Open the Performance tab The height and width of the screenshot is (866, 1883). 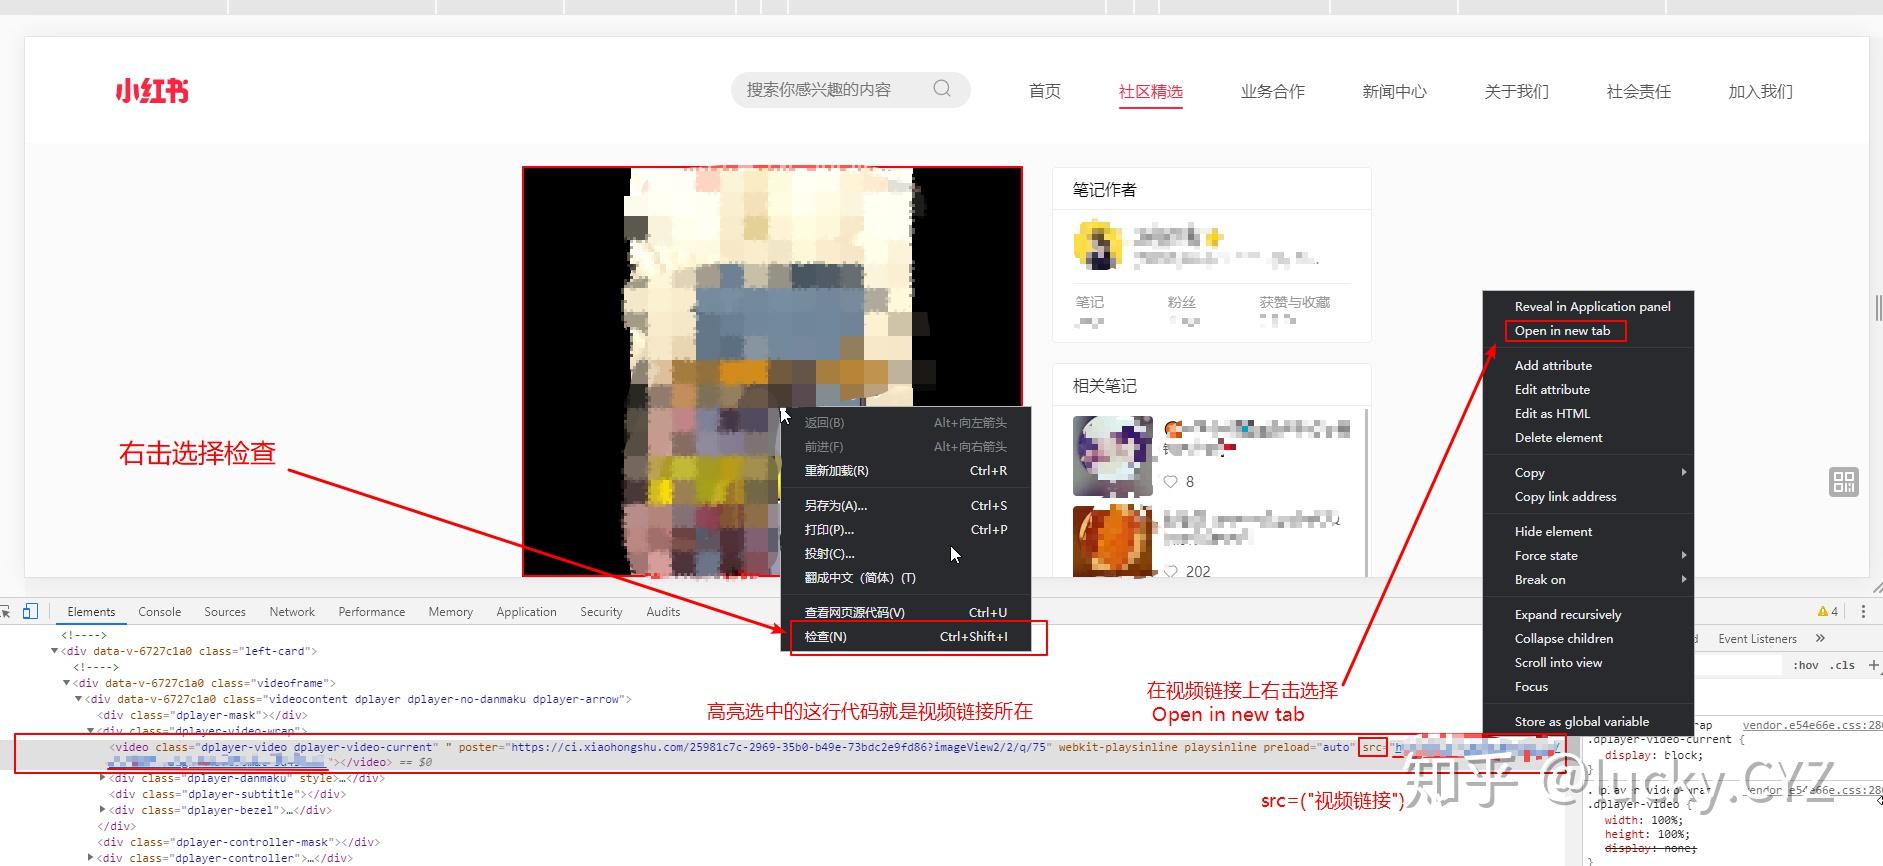coord(372,612)
